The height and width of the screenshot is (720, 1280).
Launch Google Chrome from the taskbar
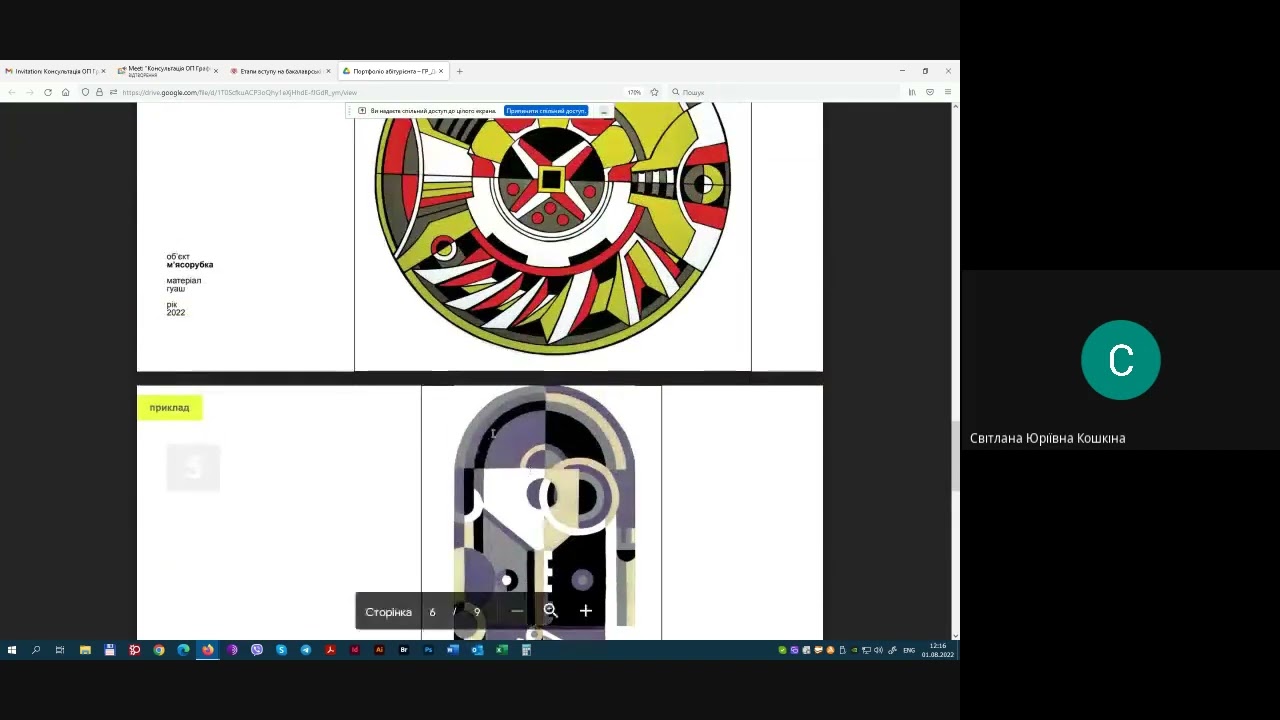click(159, 650)
